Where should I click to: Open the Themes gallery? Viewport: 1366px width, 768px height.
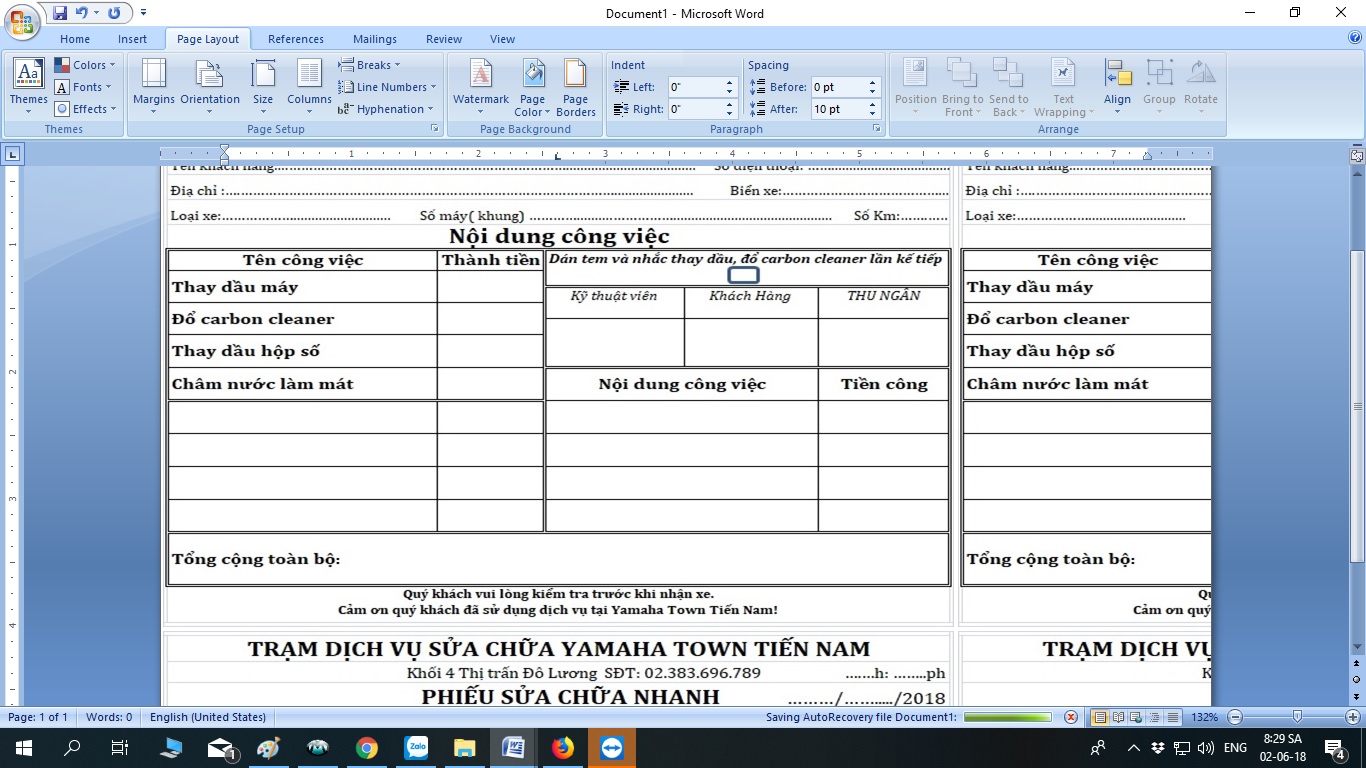tap(28, 84)
